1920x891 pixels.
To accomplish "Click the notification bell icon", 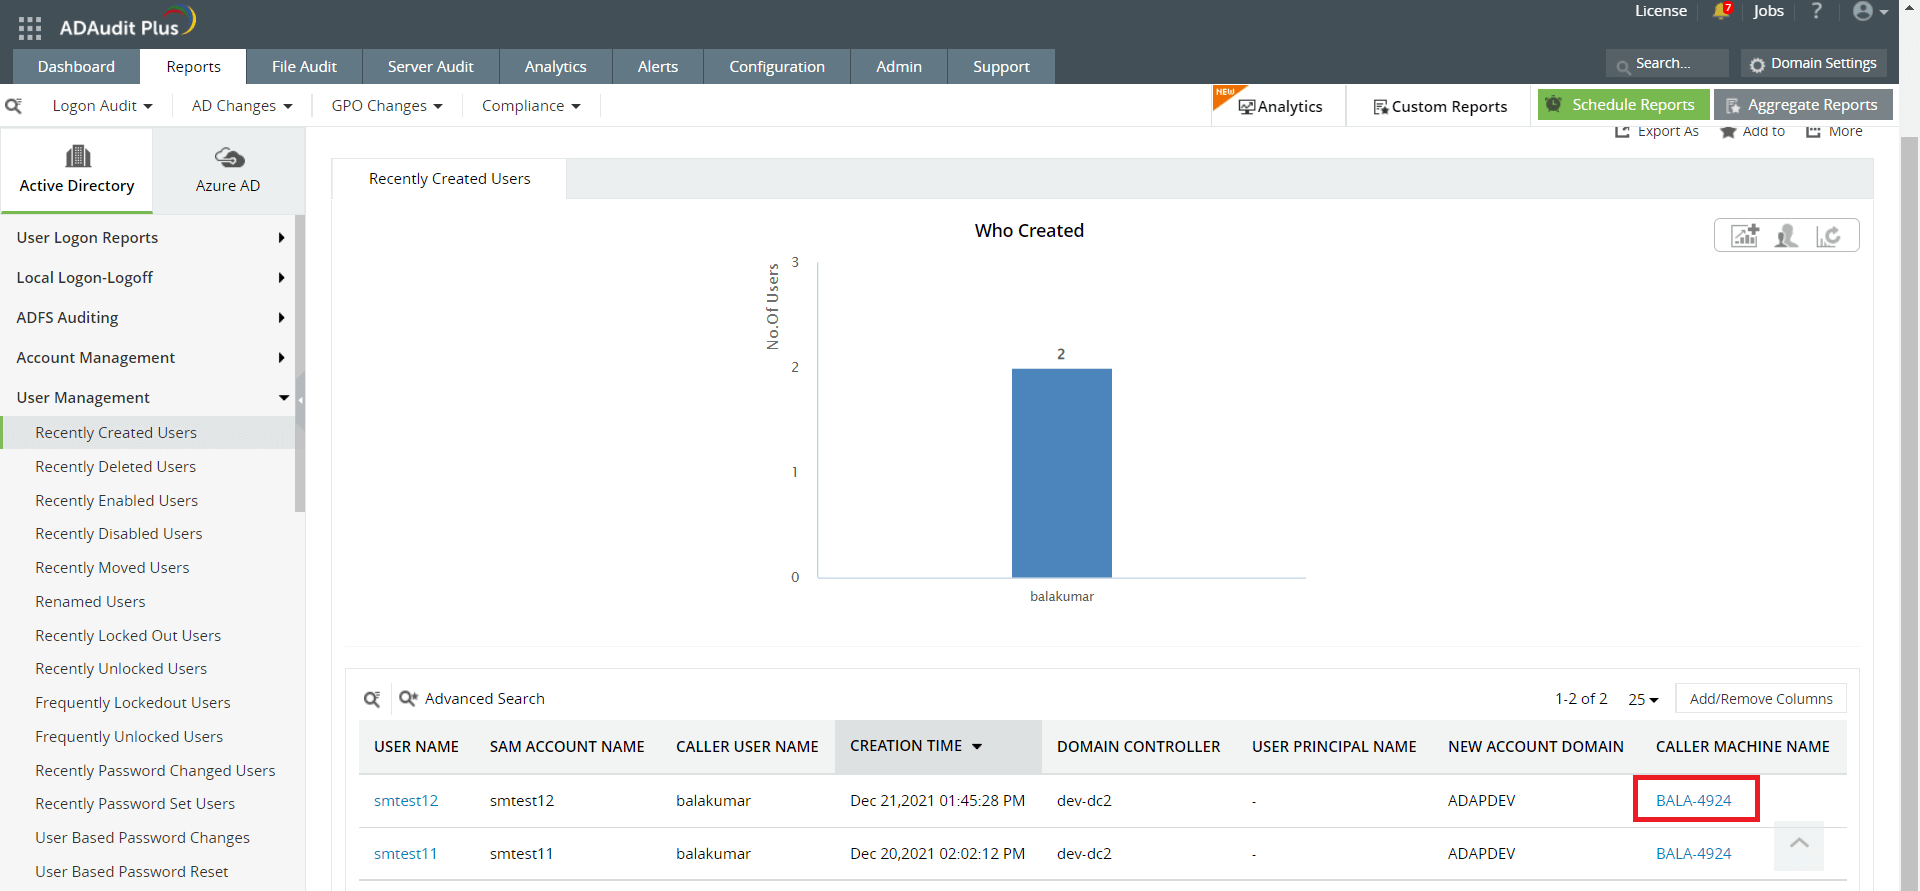I will [x=1720, y=12].
